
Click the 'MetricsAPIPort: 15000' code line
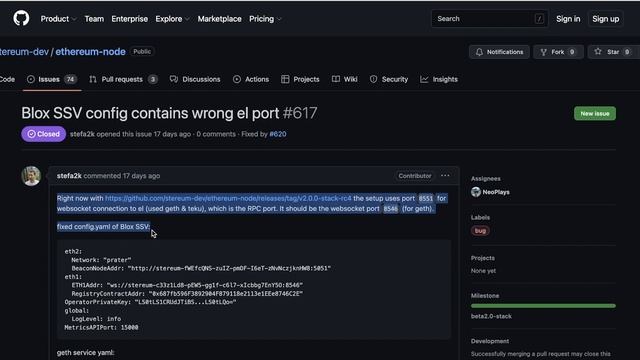pyautogui.click(x=101, y=327)
